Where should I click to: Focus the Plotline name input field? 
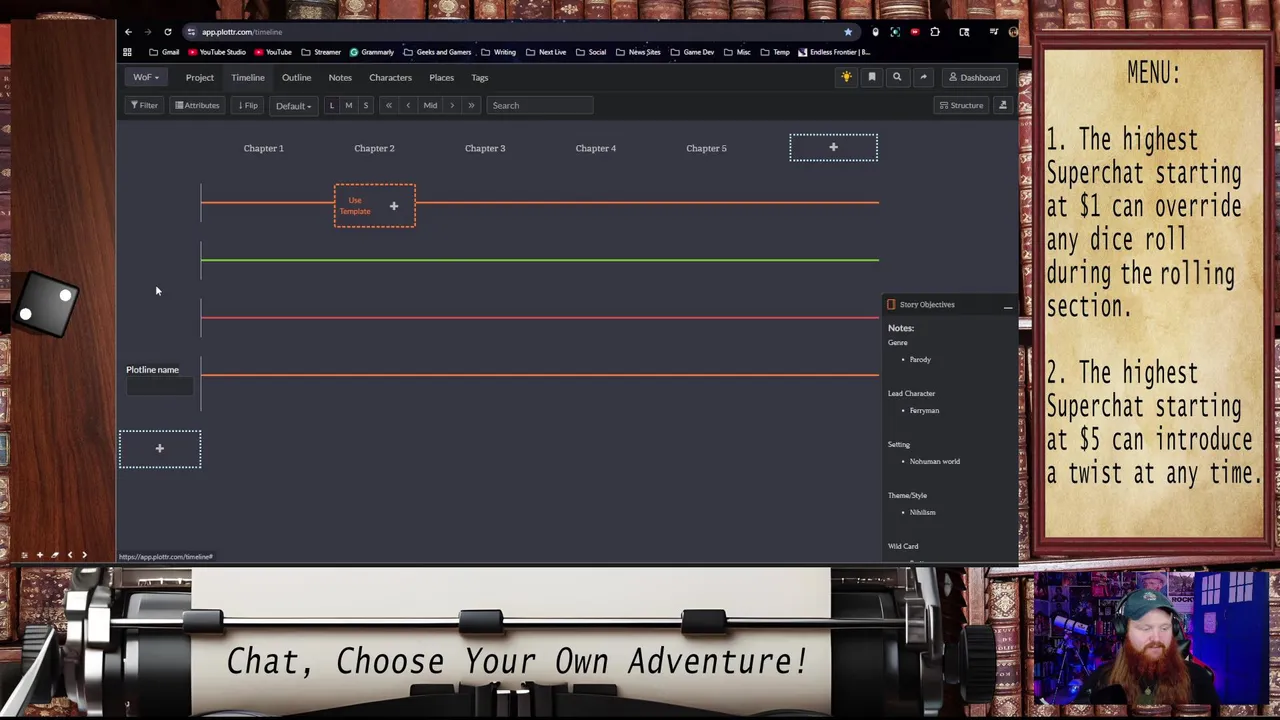(x=159, y=388)
